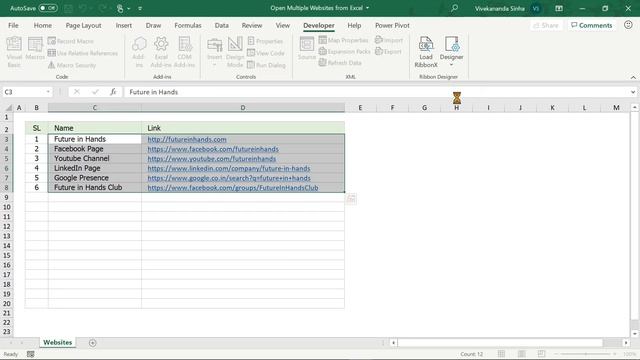The width and height of the screenshot is (640, 360).
Task: Open control Properties
Action: point(265,41)
